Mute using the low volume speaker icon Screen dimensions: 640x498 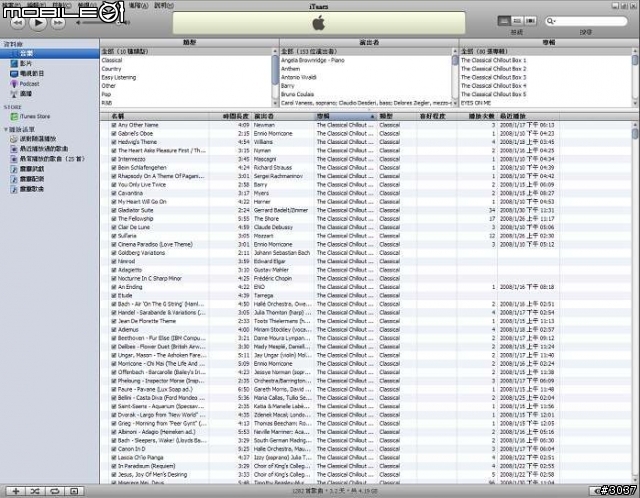[78, 23]
